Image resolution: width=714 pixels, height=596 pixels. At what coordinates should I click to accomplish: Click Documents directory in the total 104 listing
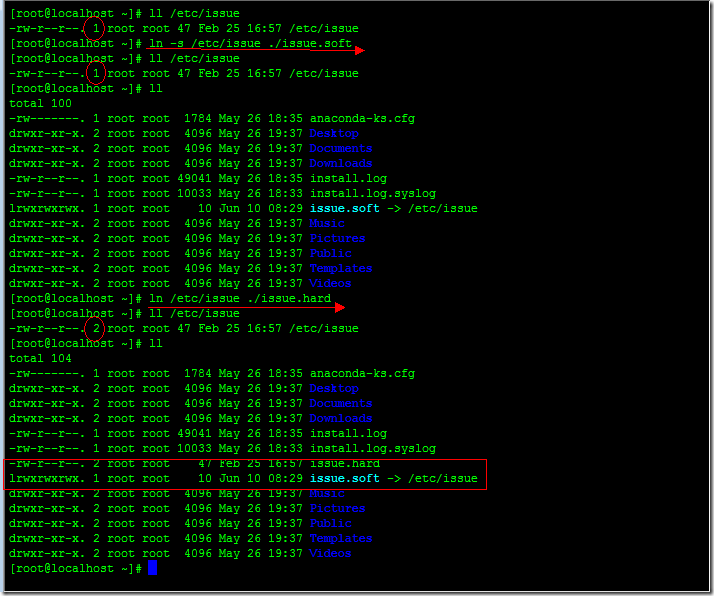pos(341,404)
